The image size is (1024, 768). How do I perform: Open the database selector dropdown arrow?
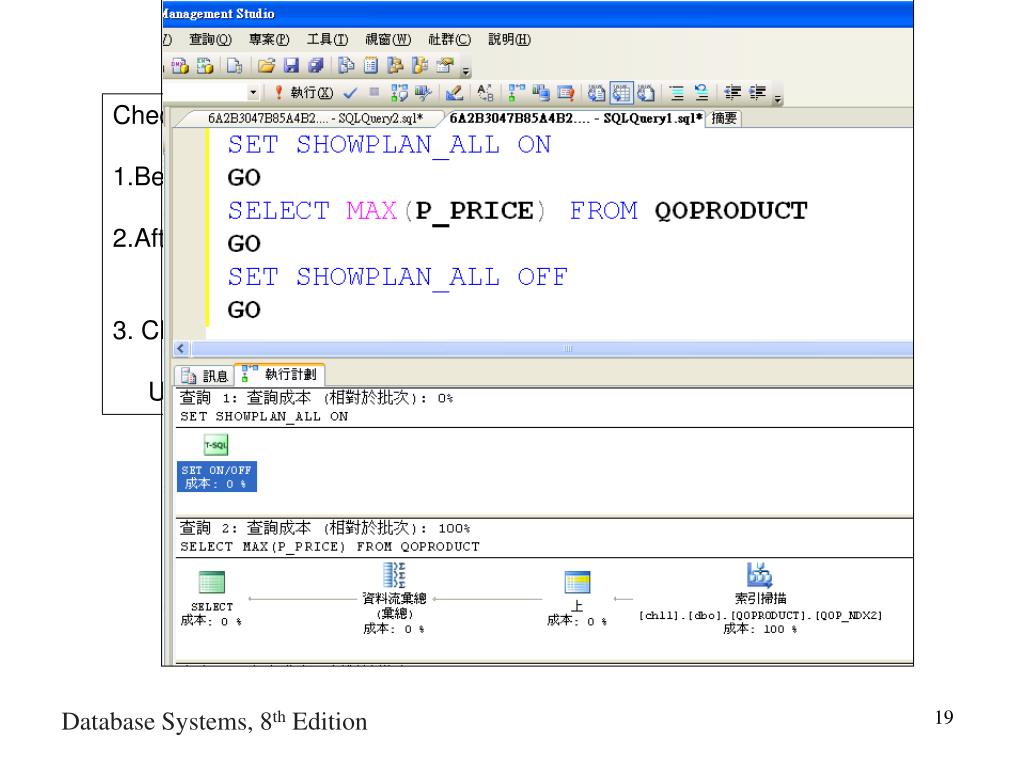253,93
